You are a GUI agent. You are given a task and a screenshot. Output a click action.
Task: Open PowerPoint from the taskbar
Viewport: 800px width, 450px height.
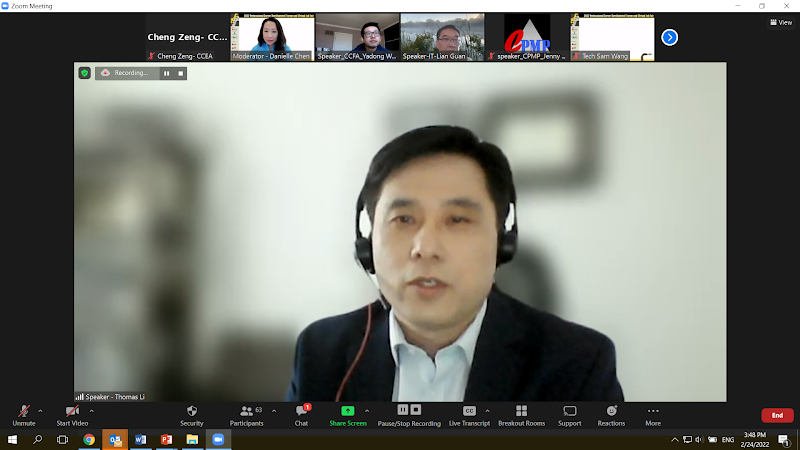click(166, 439)
